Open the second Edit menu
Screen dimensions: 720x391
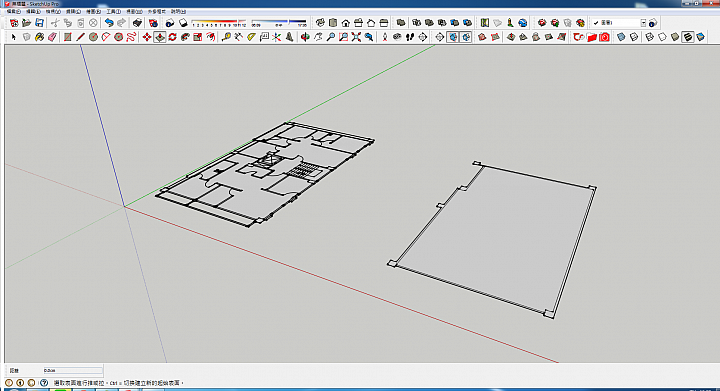click(33, 11)
